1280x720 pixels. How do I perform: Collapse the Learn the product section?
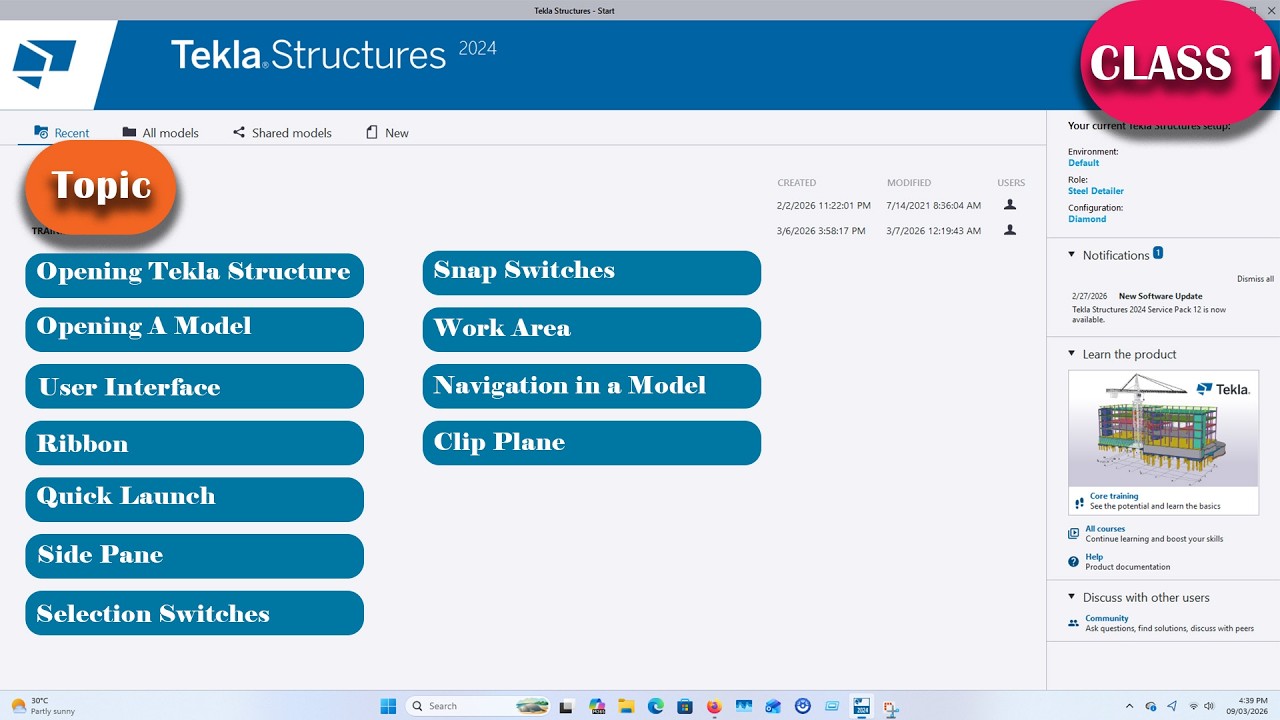1072,353
